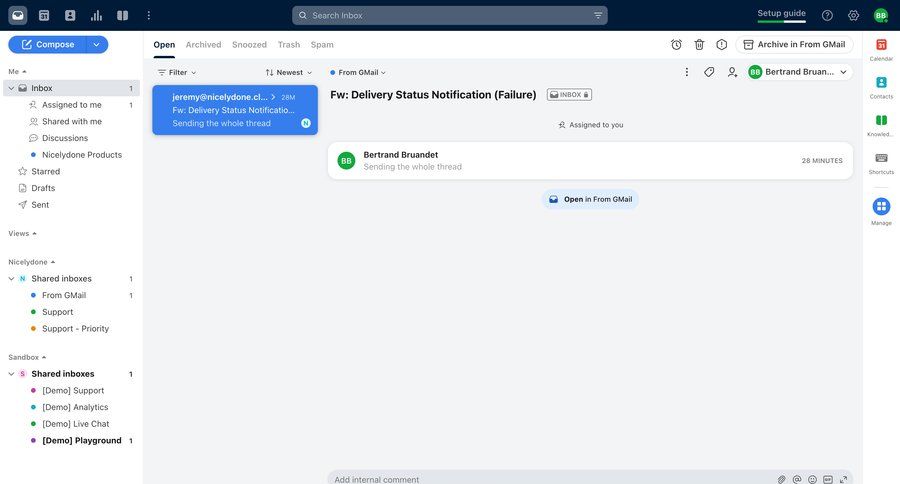Screen dimensions: 900x484
Task: Open conversation more options dots
Action: [x=686, y=72]
